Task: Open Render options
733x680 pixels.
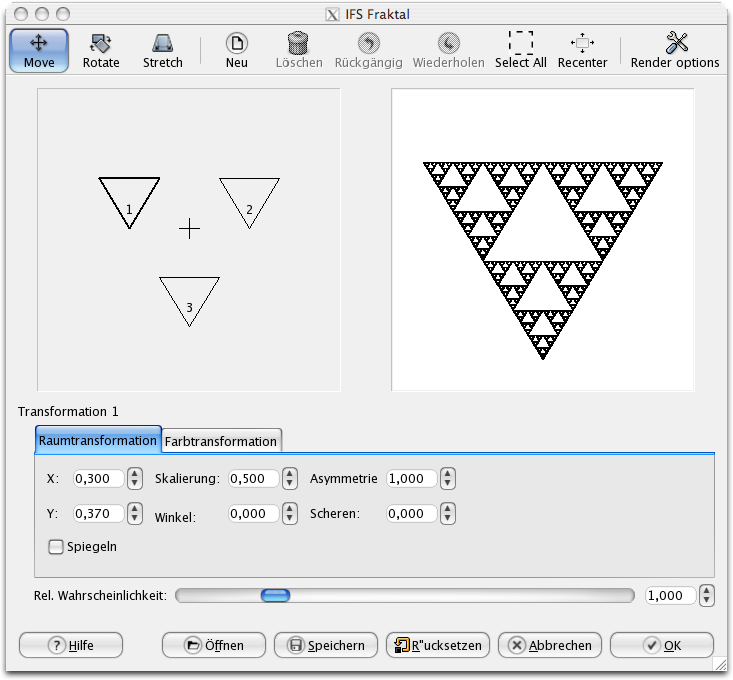Action: point(675,50)
